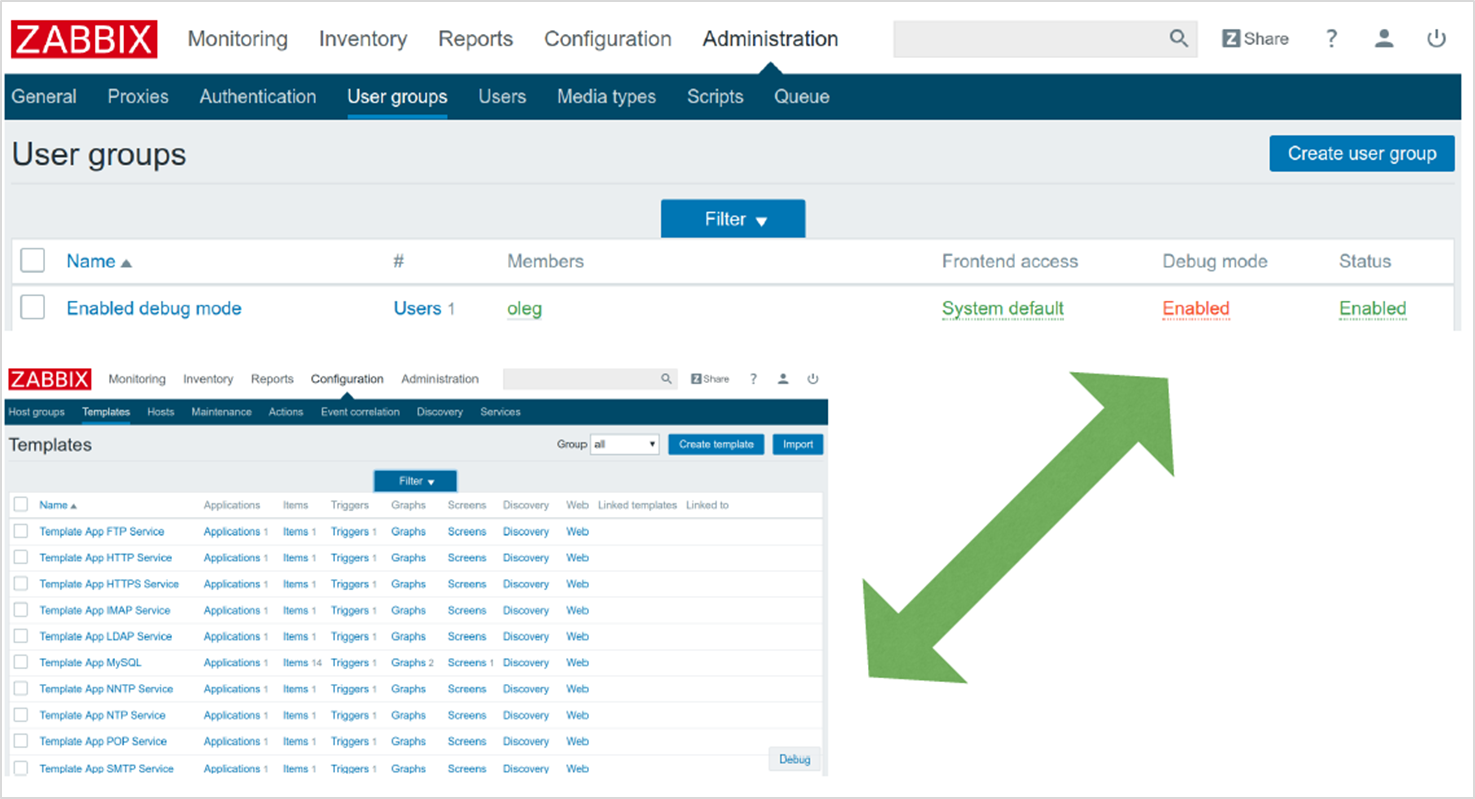Open Configuration menu in User groups window
1475x799 pixels.
pyautogui.click(x=608, y=39)
